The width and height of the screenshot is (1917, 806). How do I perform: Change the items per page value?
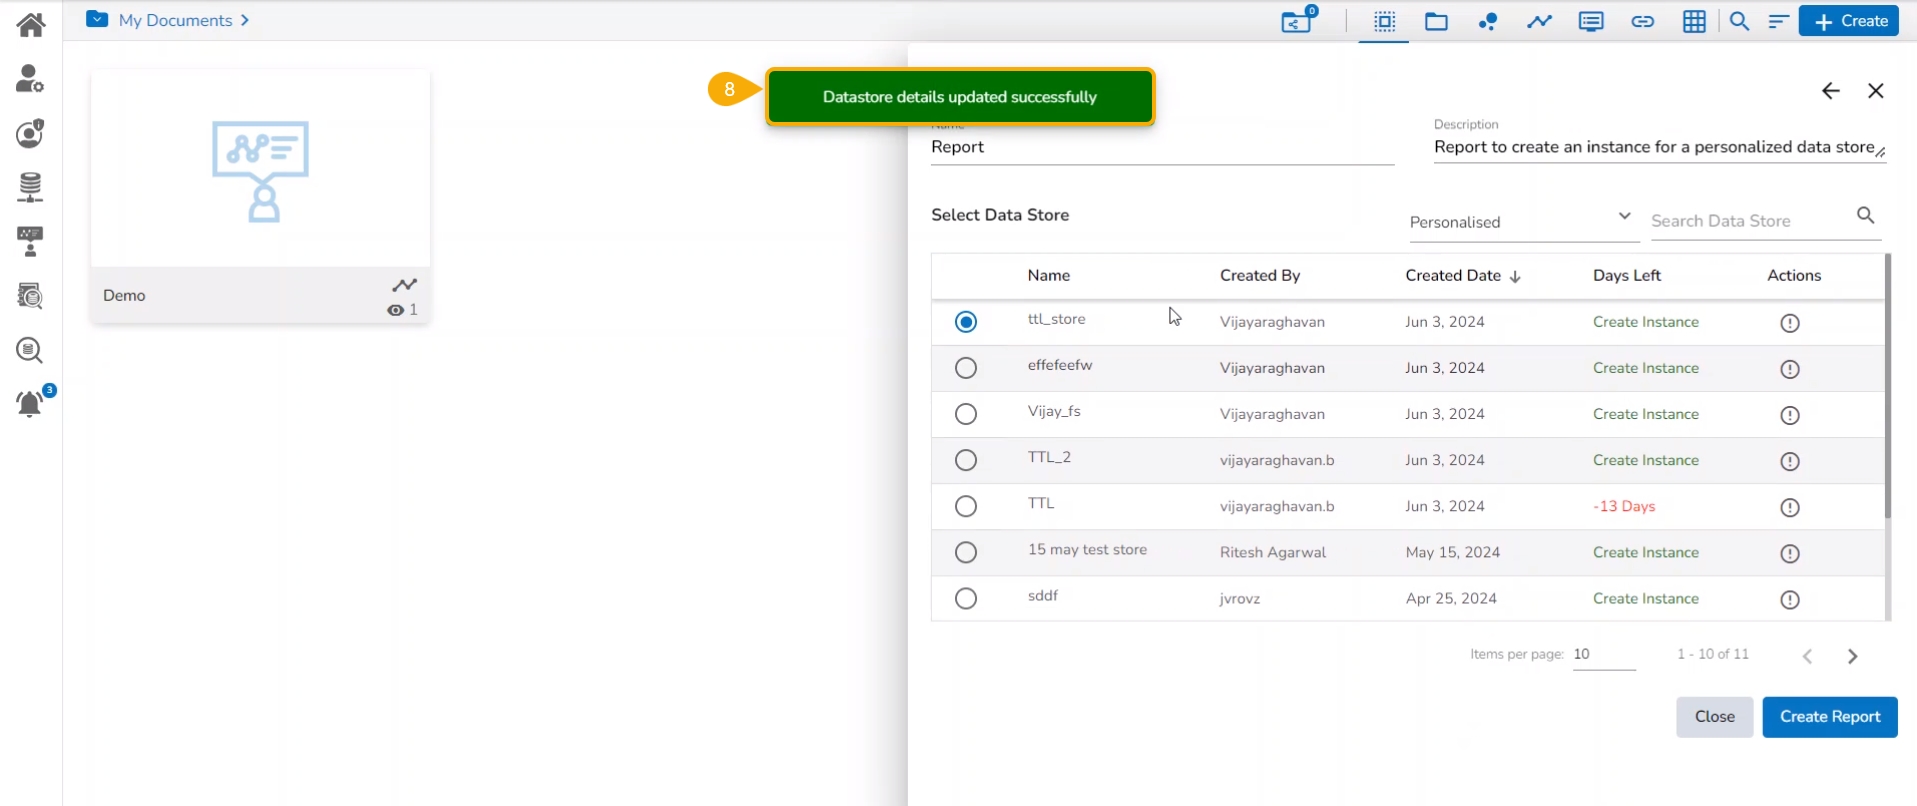point(1603,654)
